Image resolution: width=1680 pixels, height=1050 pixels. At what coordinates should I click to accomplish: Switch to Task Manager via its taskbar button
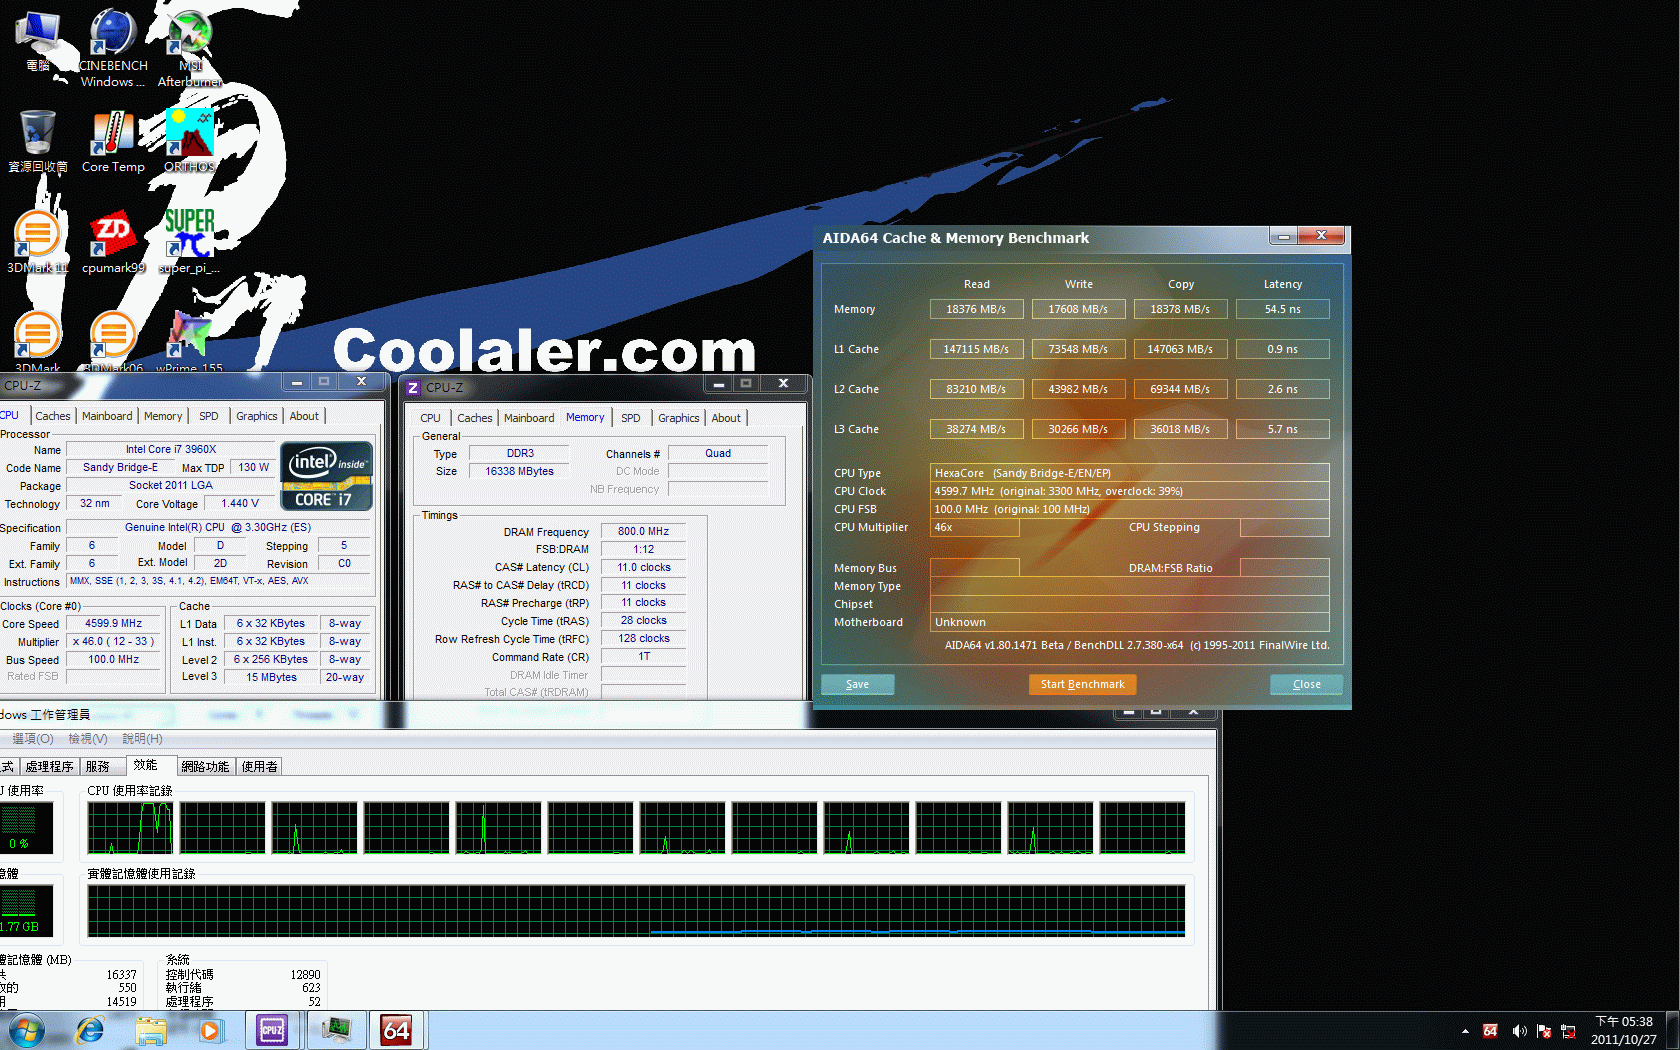[x=335, y=1030]
